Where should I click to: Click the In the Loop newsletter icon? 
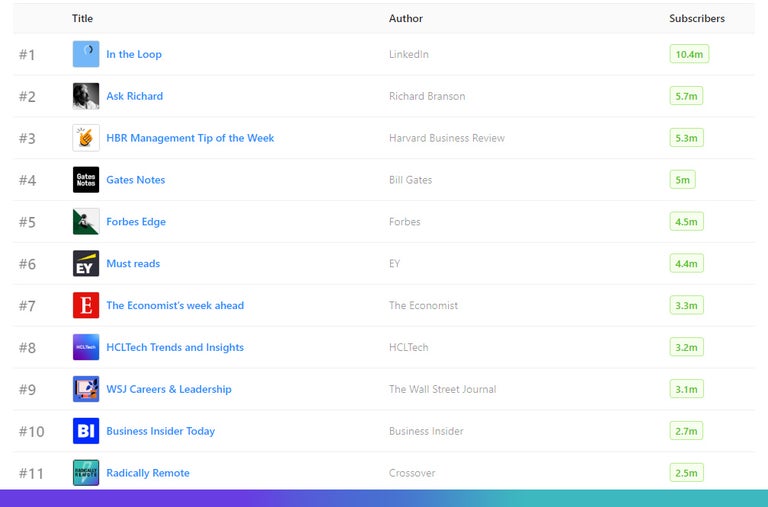pos(86,54)
